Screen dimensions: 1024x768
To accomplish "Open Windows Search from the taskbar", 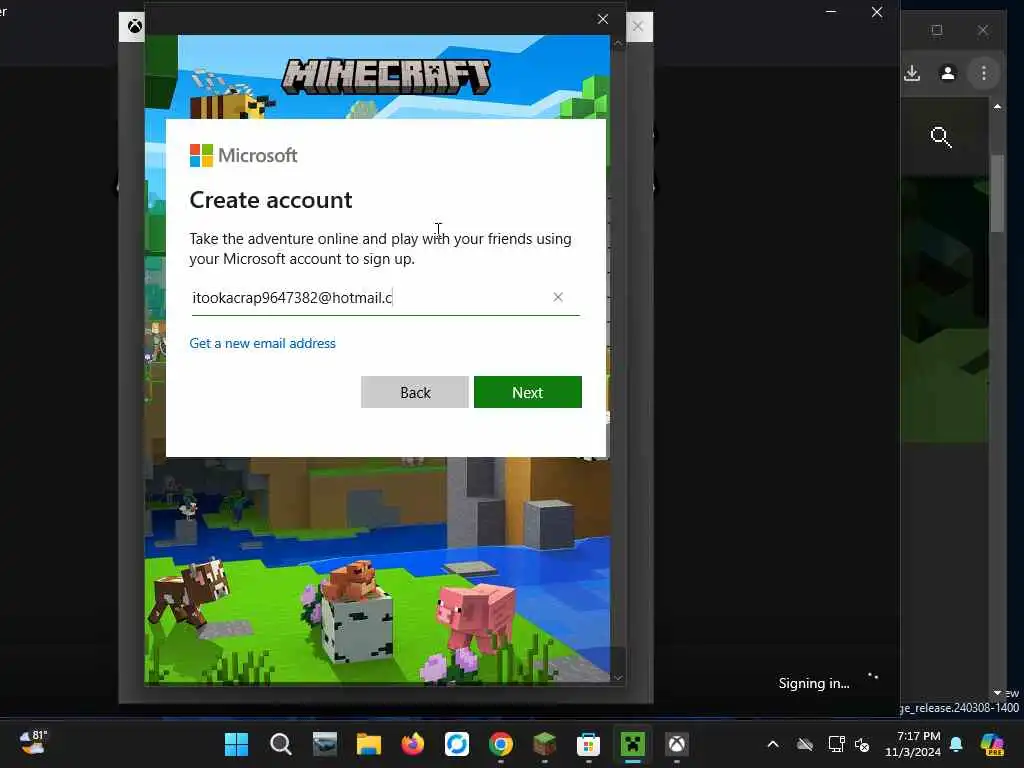I will (281, 744).
